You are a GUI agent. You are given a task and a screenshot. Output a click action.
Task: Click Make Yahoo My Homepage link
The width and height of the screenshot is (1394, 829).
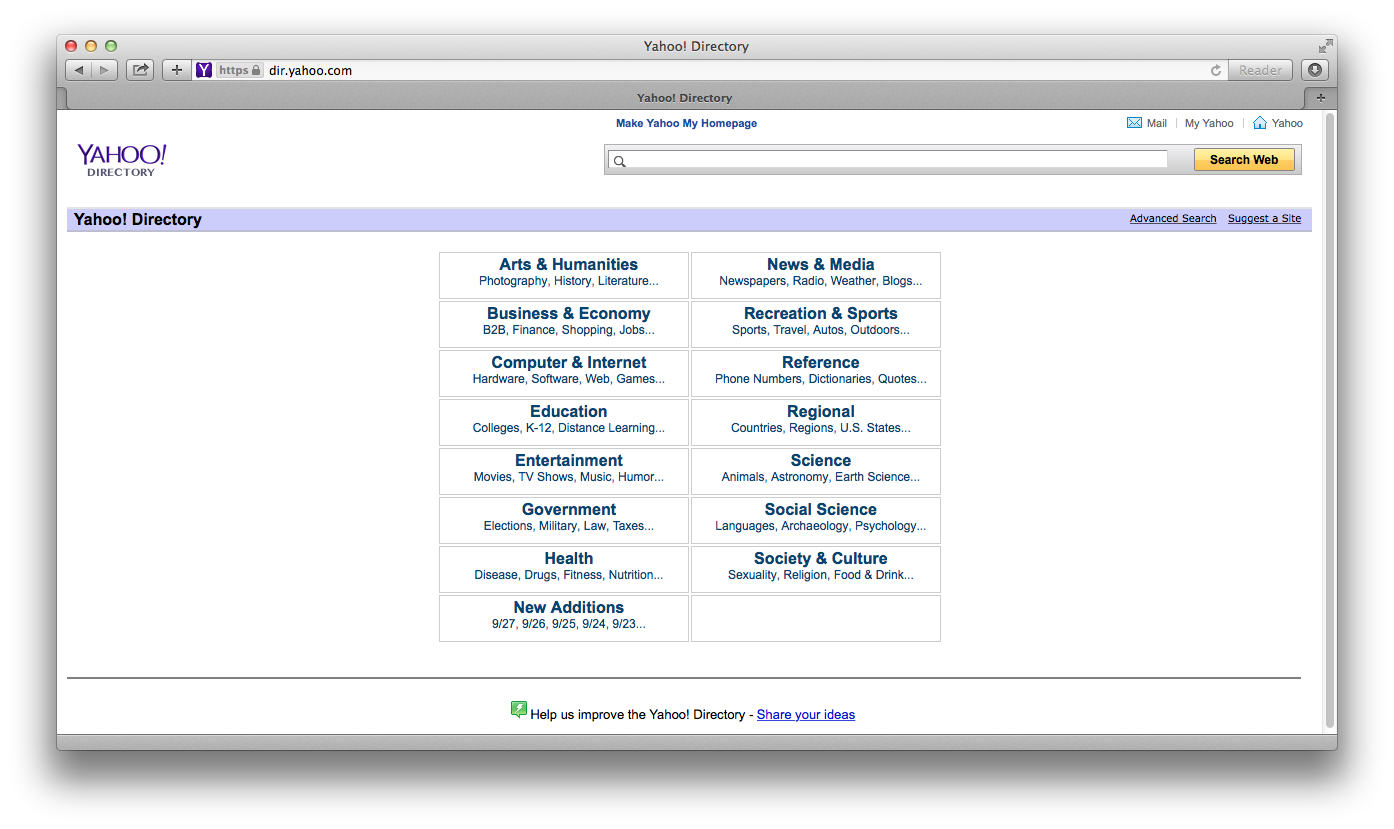tap(686, 123)
